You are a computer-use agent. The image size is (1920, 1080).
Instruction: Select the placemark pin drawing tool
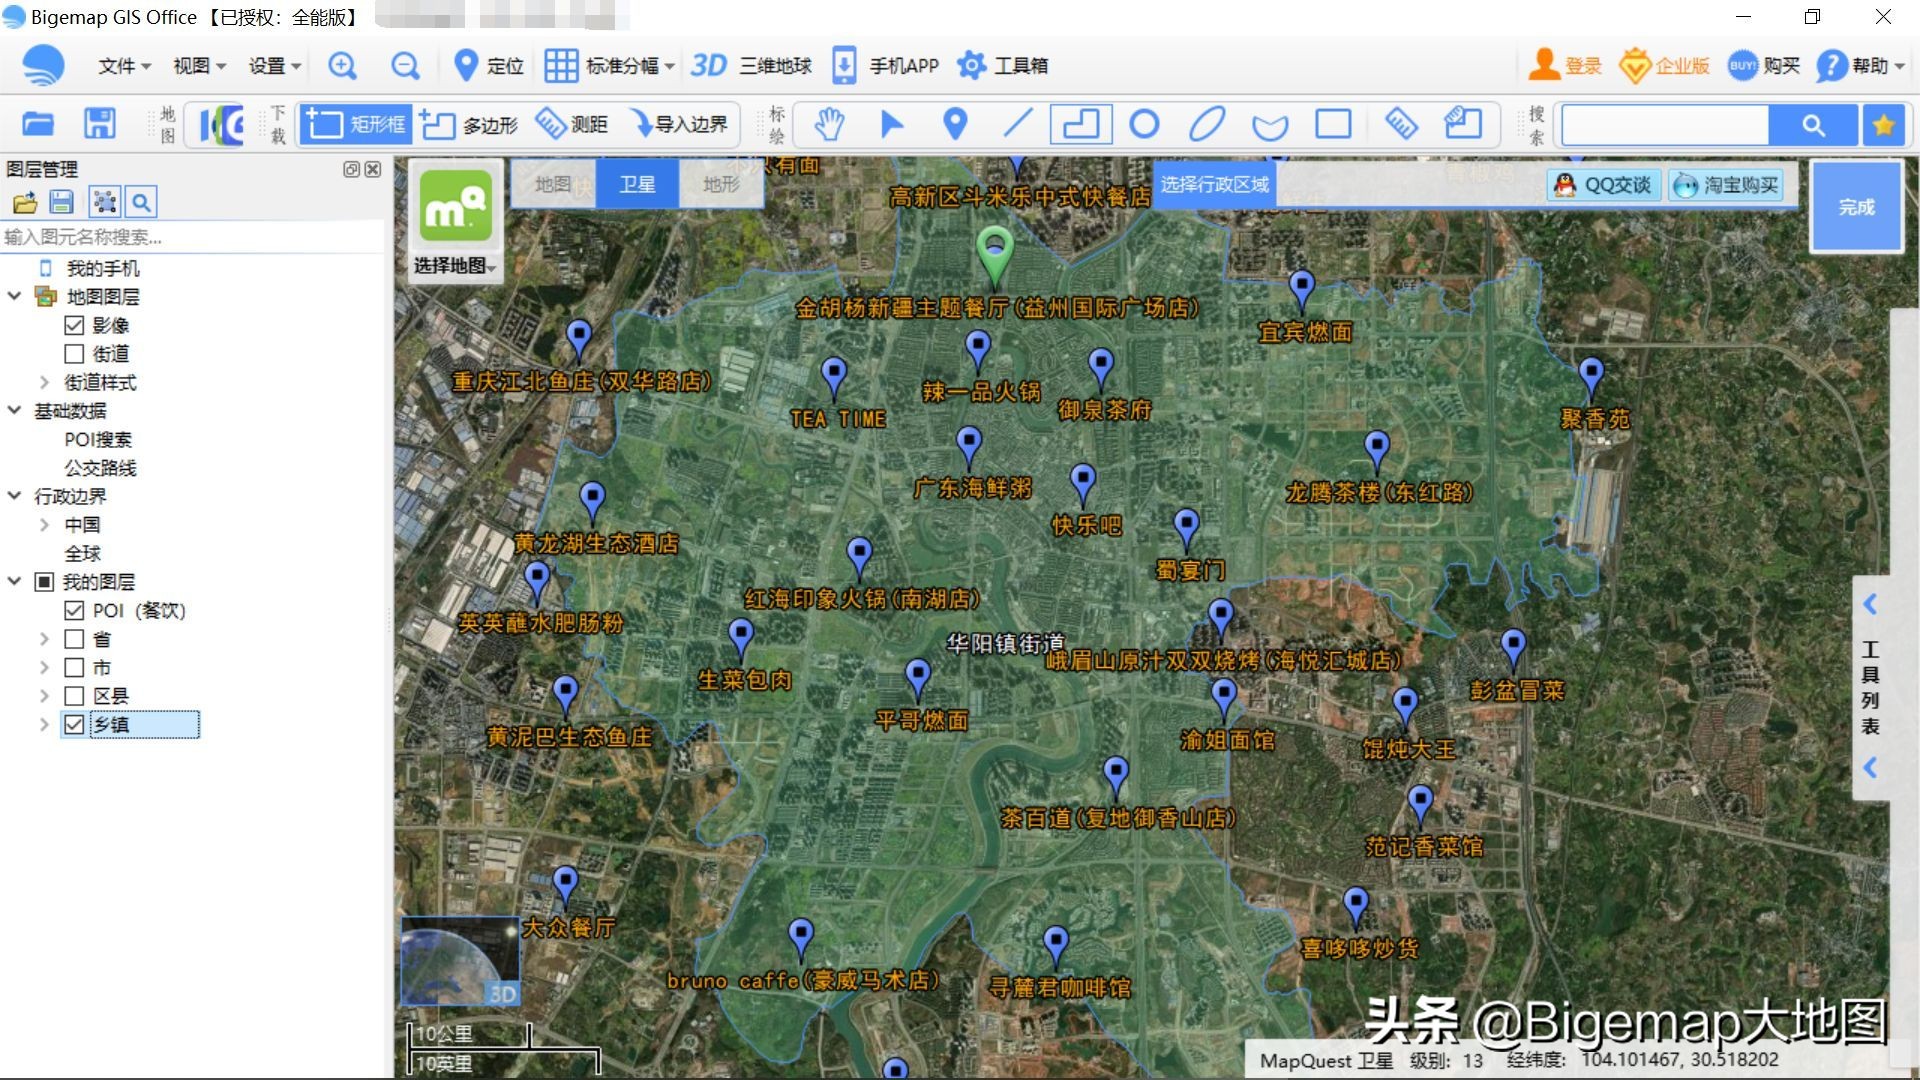954,124
